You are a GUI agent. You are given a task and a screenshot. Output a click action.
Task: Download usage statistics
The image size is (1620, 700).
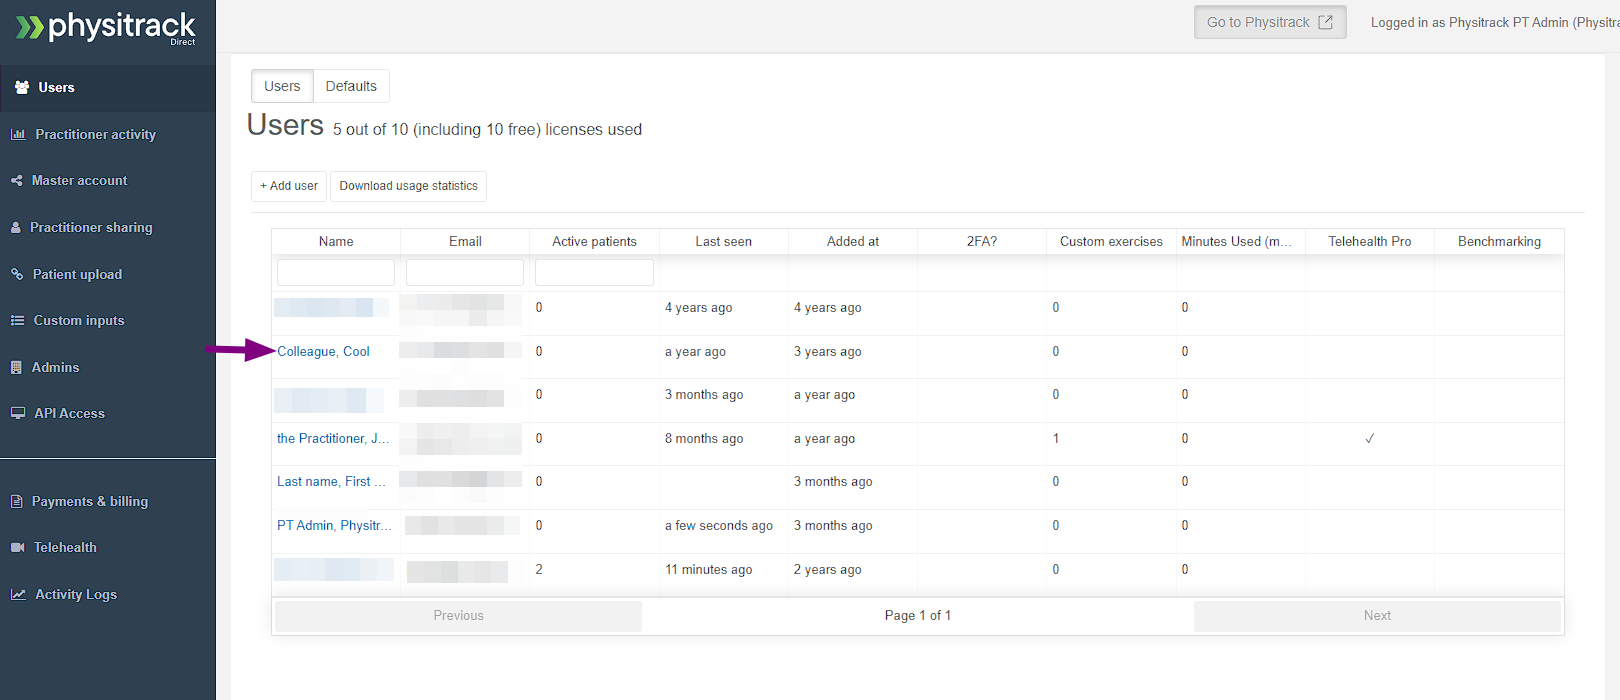408,186
